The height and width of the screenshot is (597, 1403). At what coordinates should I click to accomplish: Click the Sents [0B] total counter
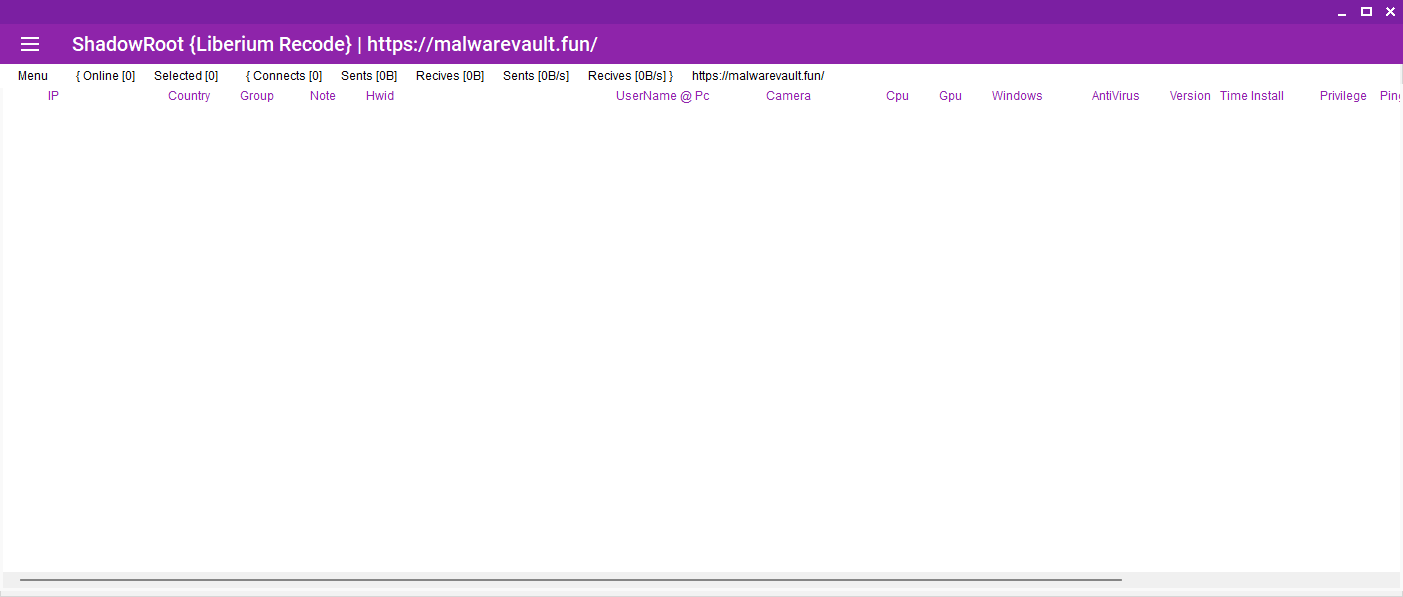pos(369,76)
